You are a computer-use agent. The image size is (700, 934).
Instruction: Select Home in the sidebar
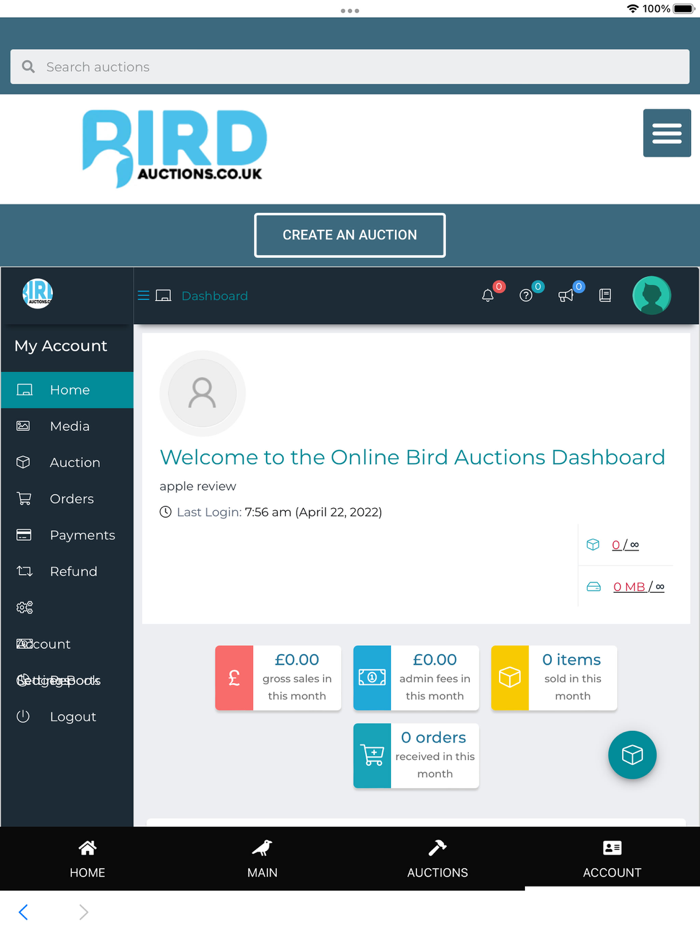[67, 390]
